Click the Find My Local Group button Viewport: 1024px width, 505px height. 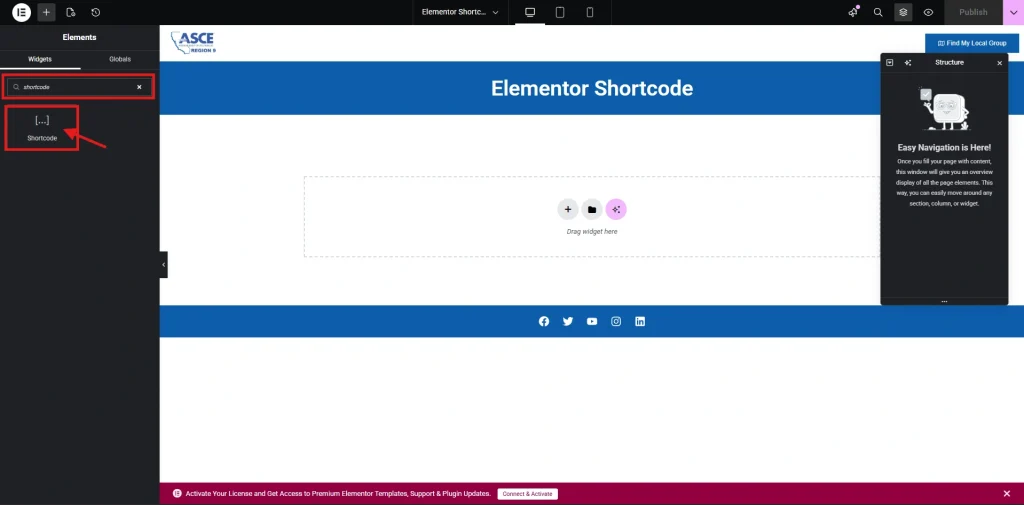click(x=972, y=43)
